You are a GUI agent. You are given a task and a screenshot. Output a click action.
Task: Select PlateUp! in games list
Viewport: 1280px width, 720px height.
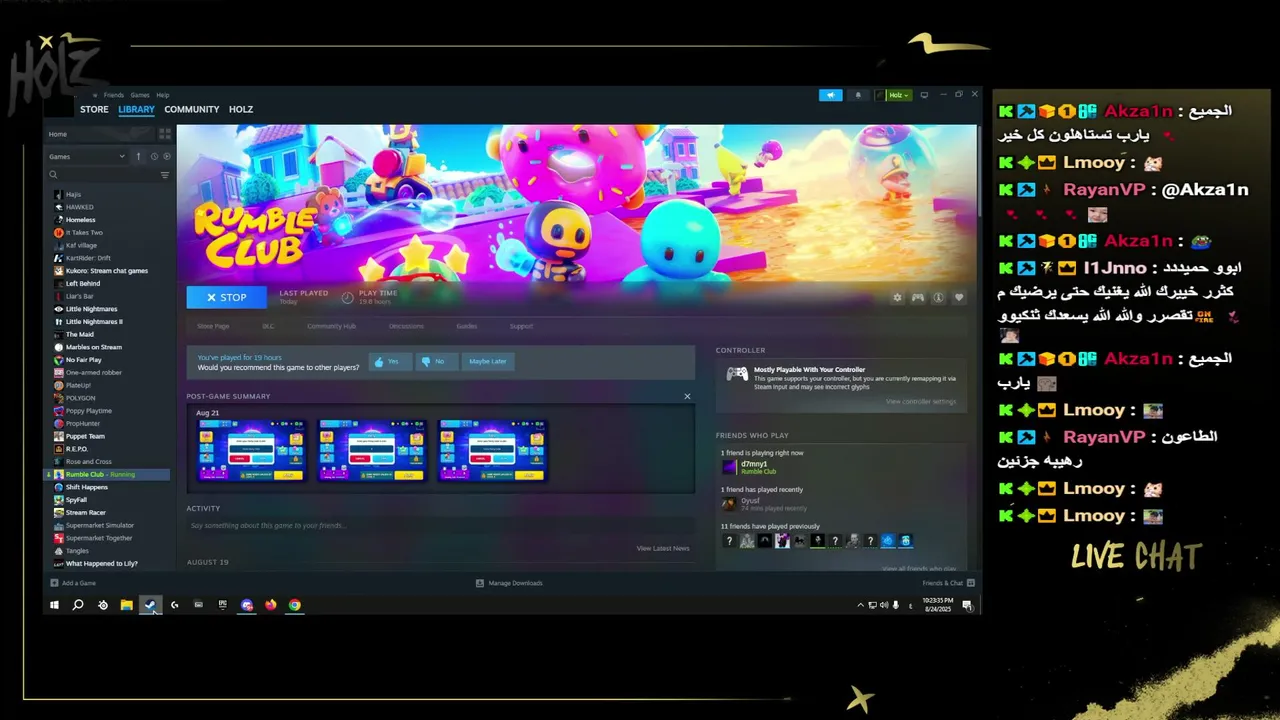click(78, 385)
